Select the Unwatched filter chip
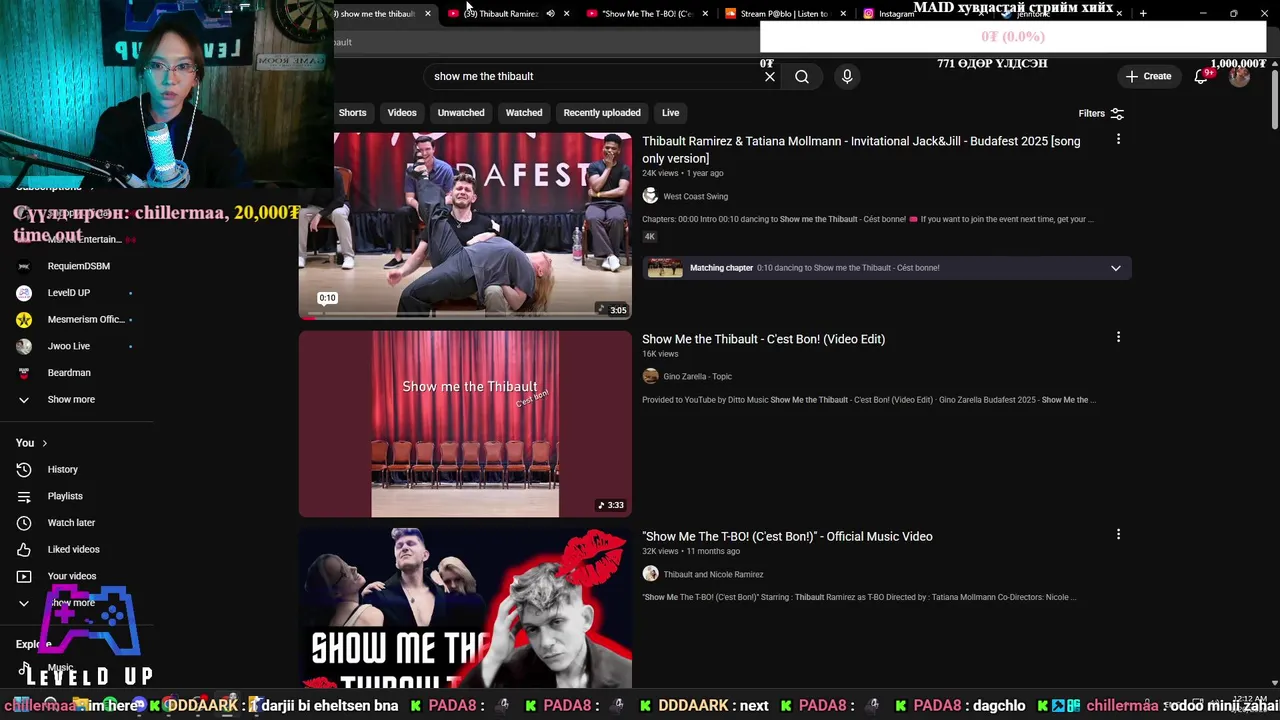The image size is (1280, 720). click(461, 113)
